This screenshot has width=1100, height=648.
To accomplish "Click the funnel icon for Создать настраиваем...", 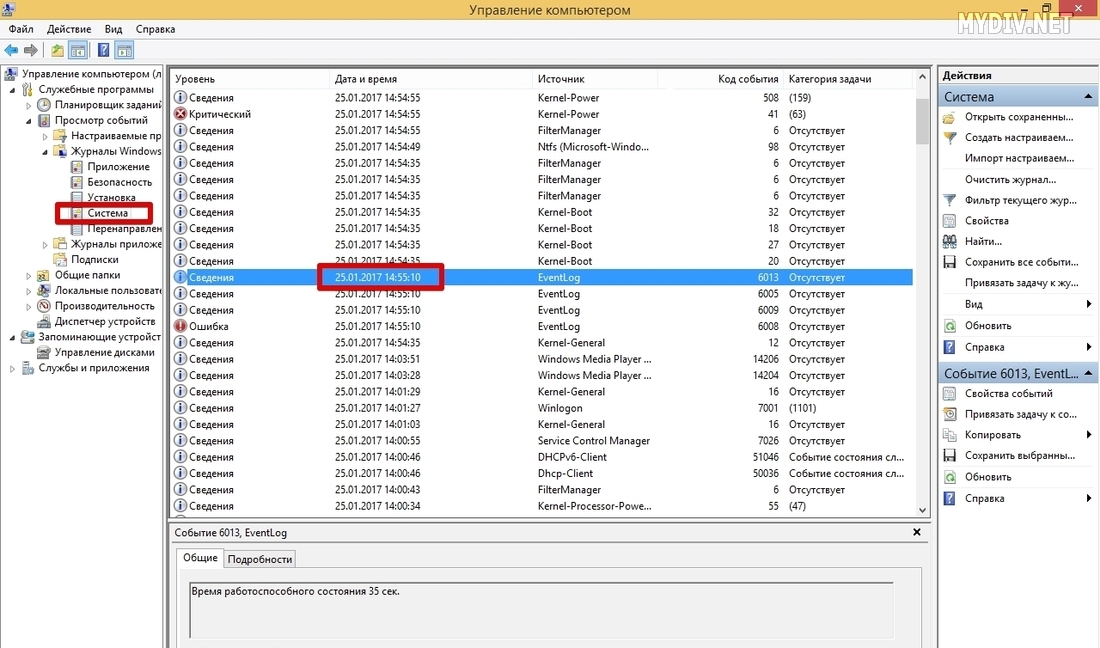I will (x=949, y=137).
